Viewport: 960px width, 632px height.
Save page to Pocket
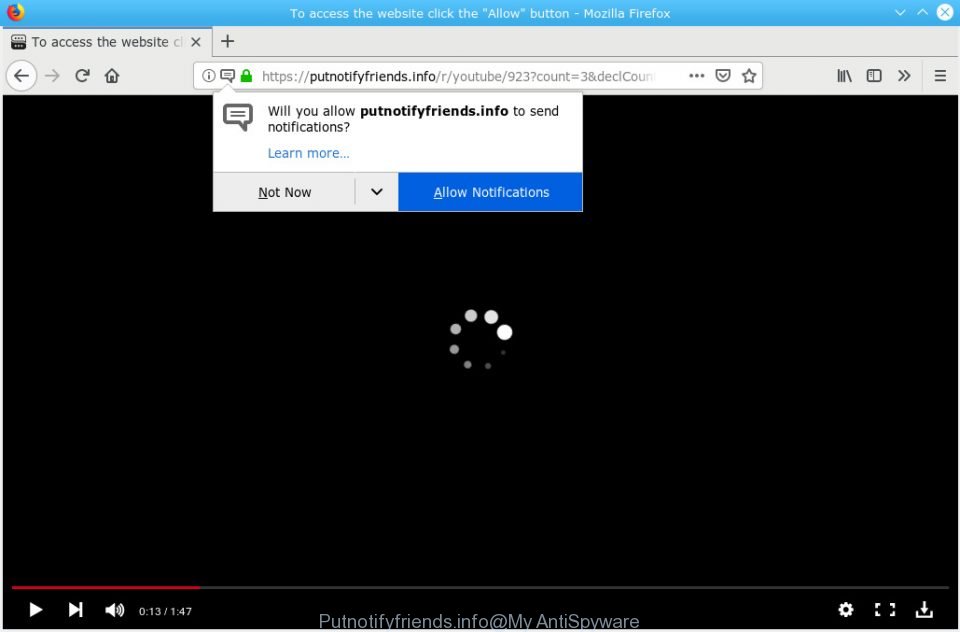[723, 76]
